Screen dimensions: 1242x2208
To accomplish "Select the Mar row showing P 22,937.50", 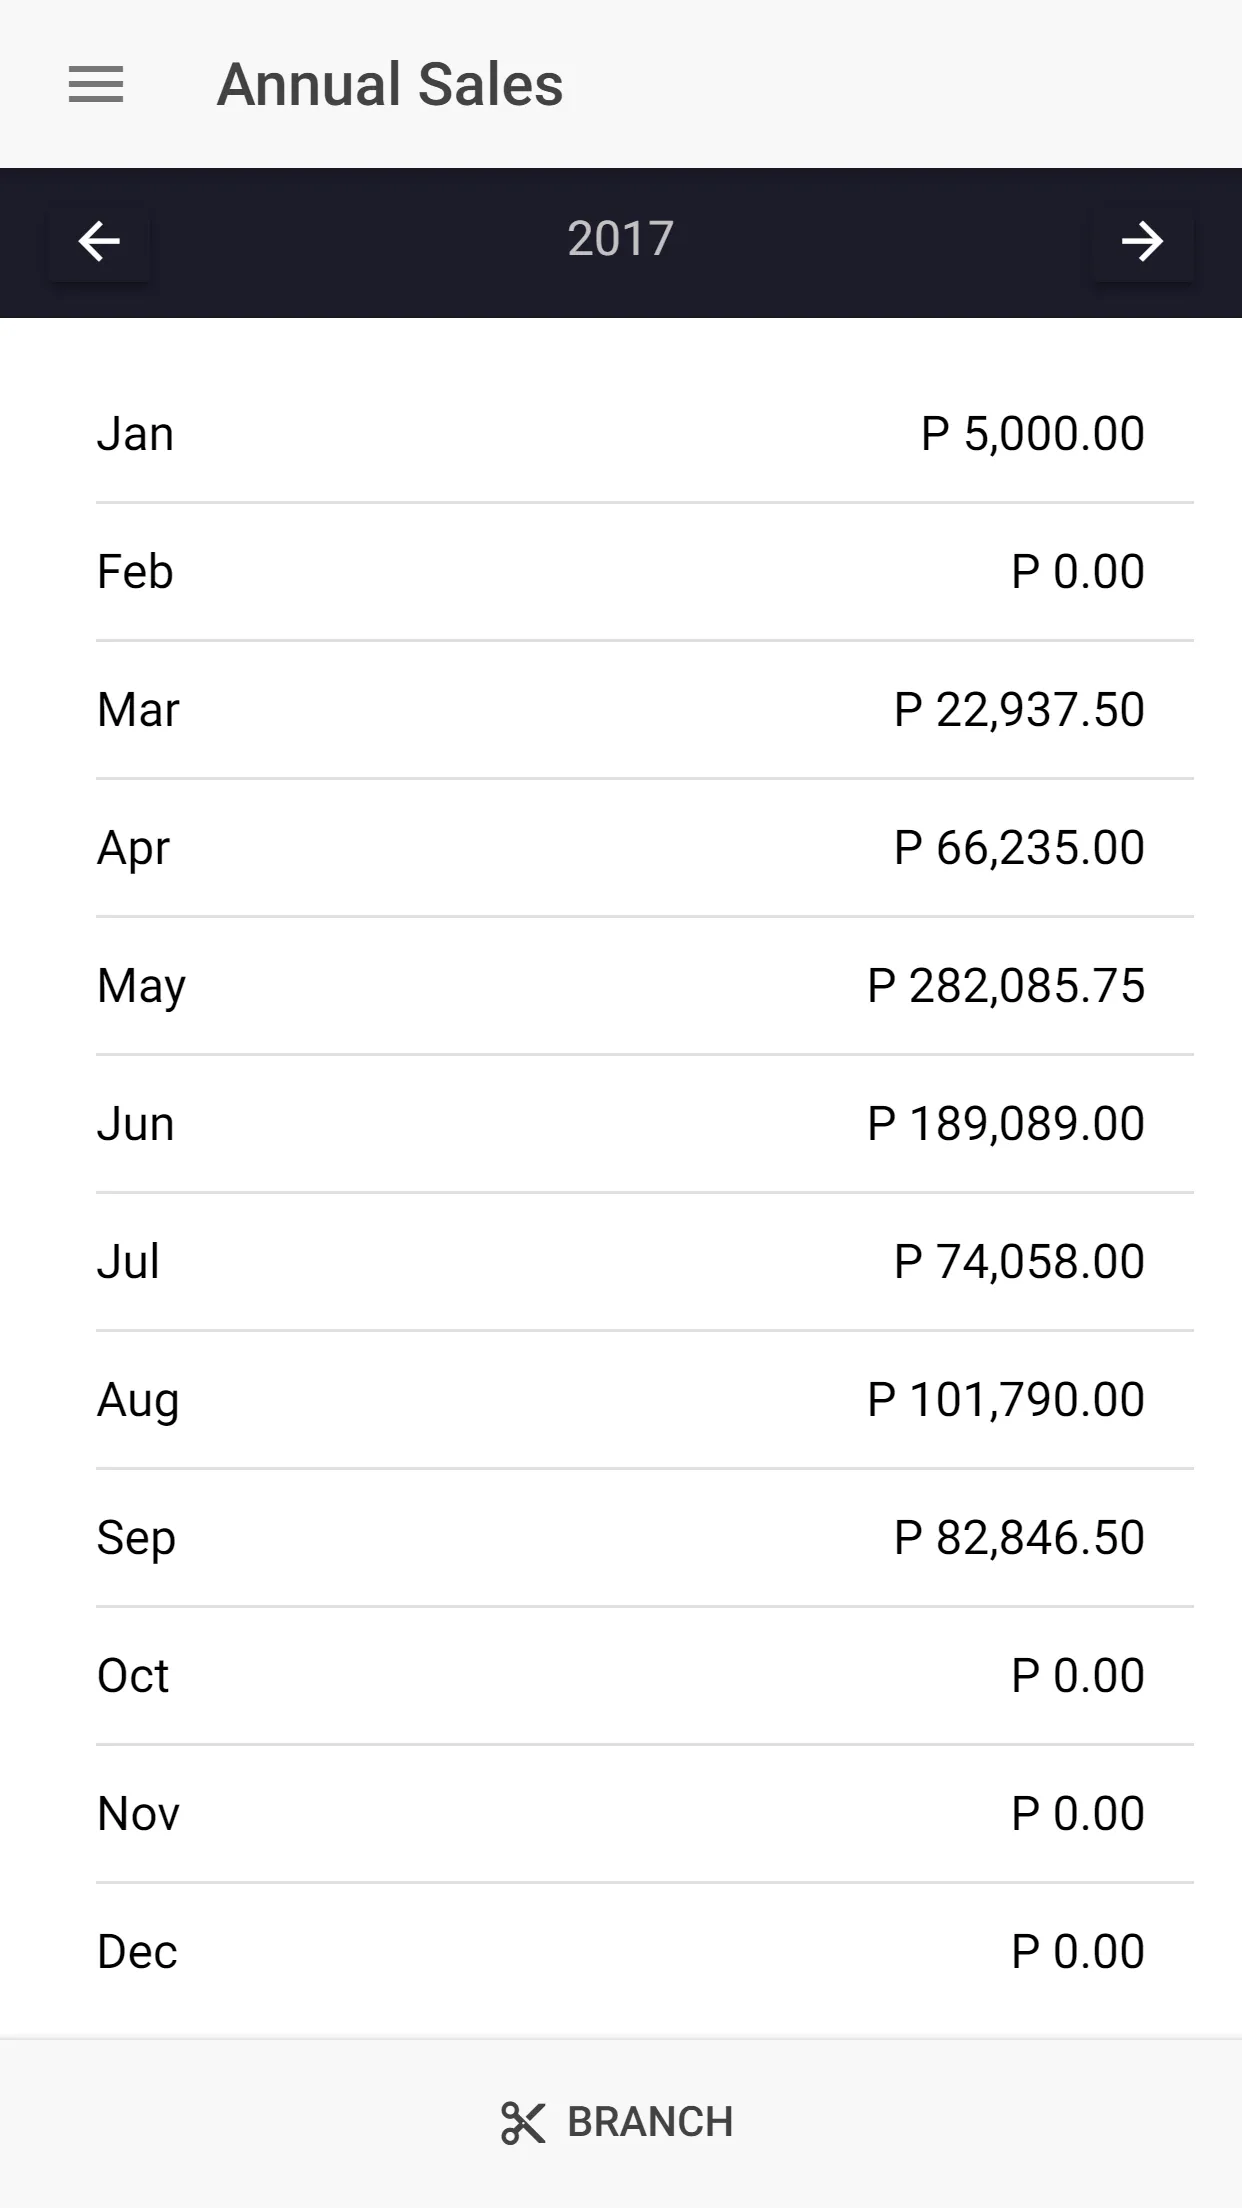I will [621, 710].
